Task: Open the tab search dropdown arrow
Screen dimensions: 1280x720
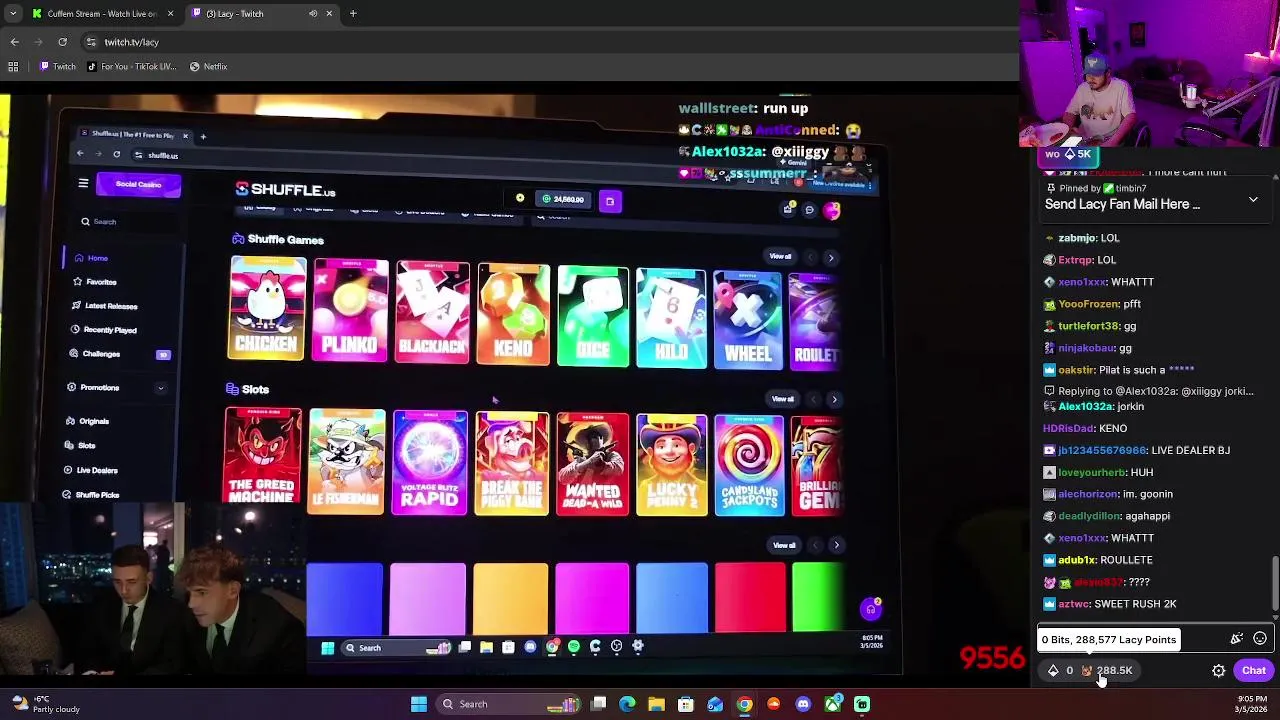Action: point(12,13)
